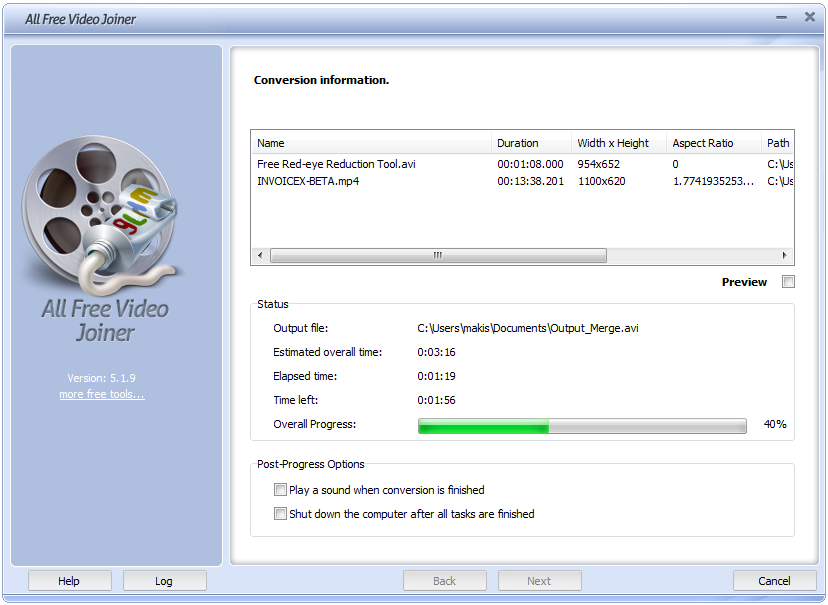
Task: Enable playing a sound when conversion finishes
Action: tap(281, 490)
